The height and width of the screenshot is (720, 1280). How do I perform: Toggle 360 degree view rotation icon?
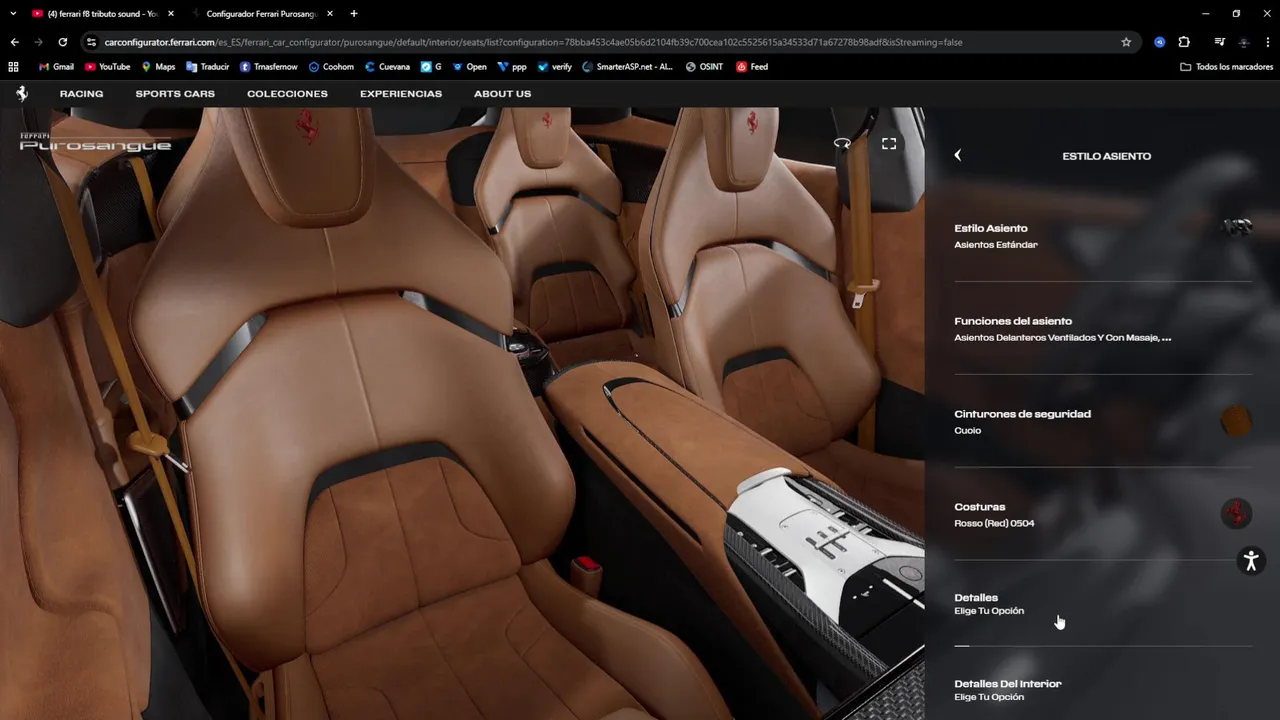point(842,143)
